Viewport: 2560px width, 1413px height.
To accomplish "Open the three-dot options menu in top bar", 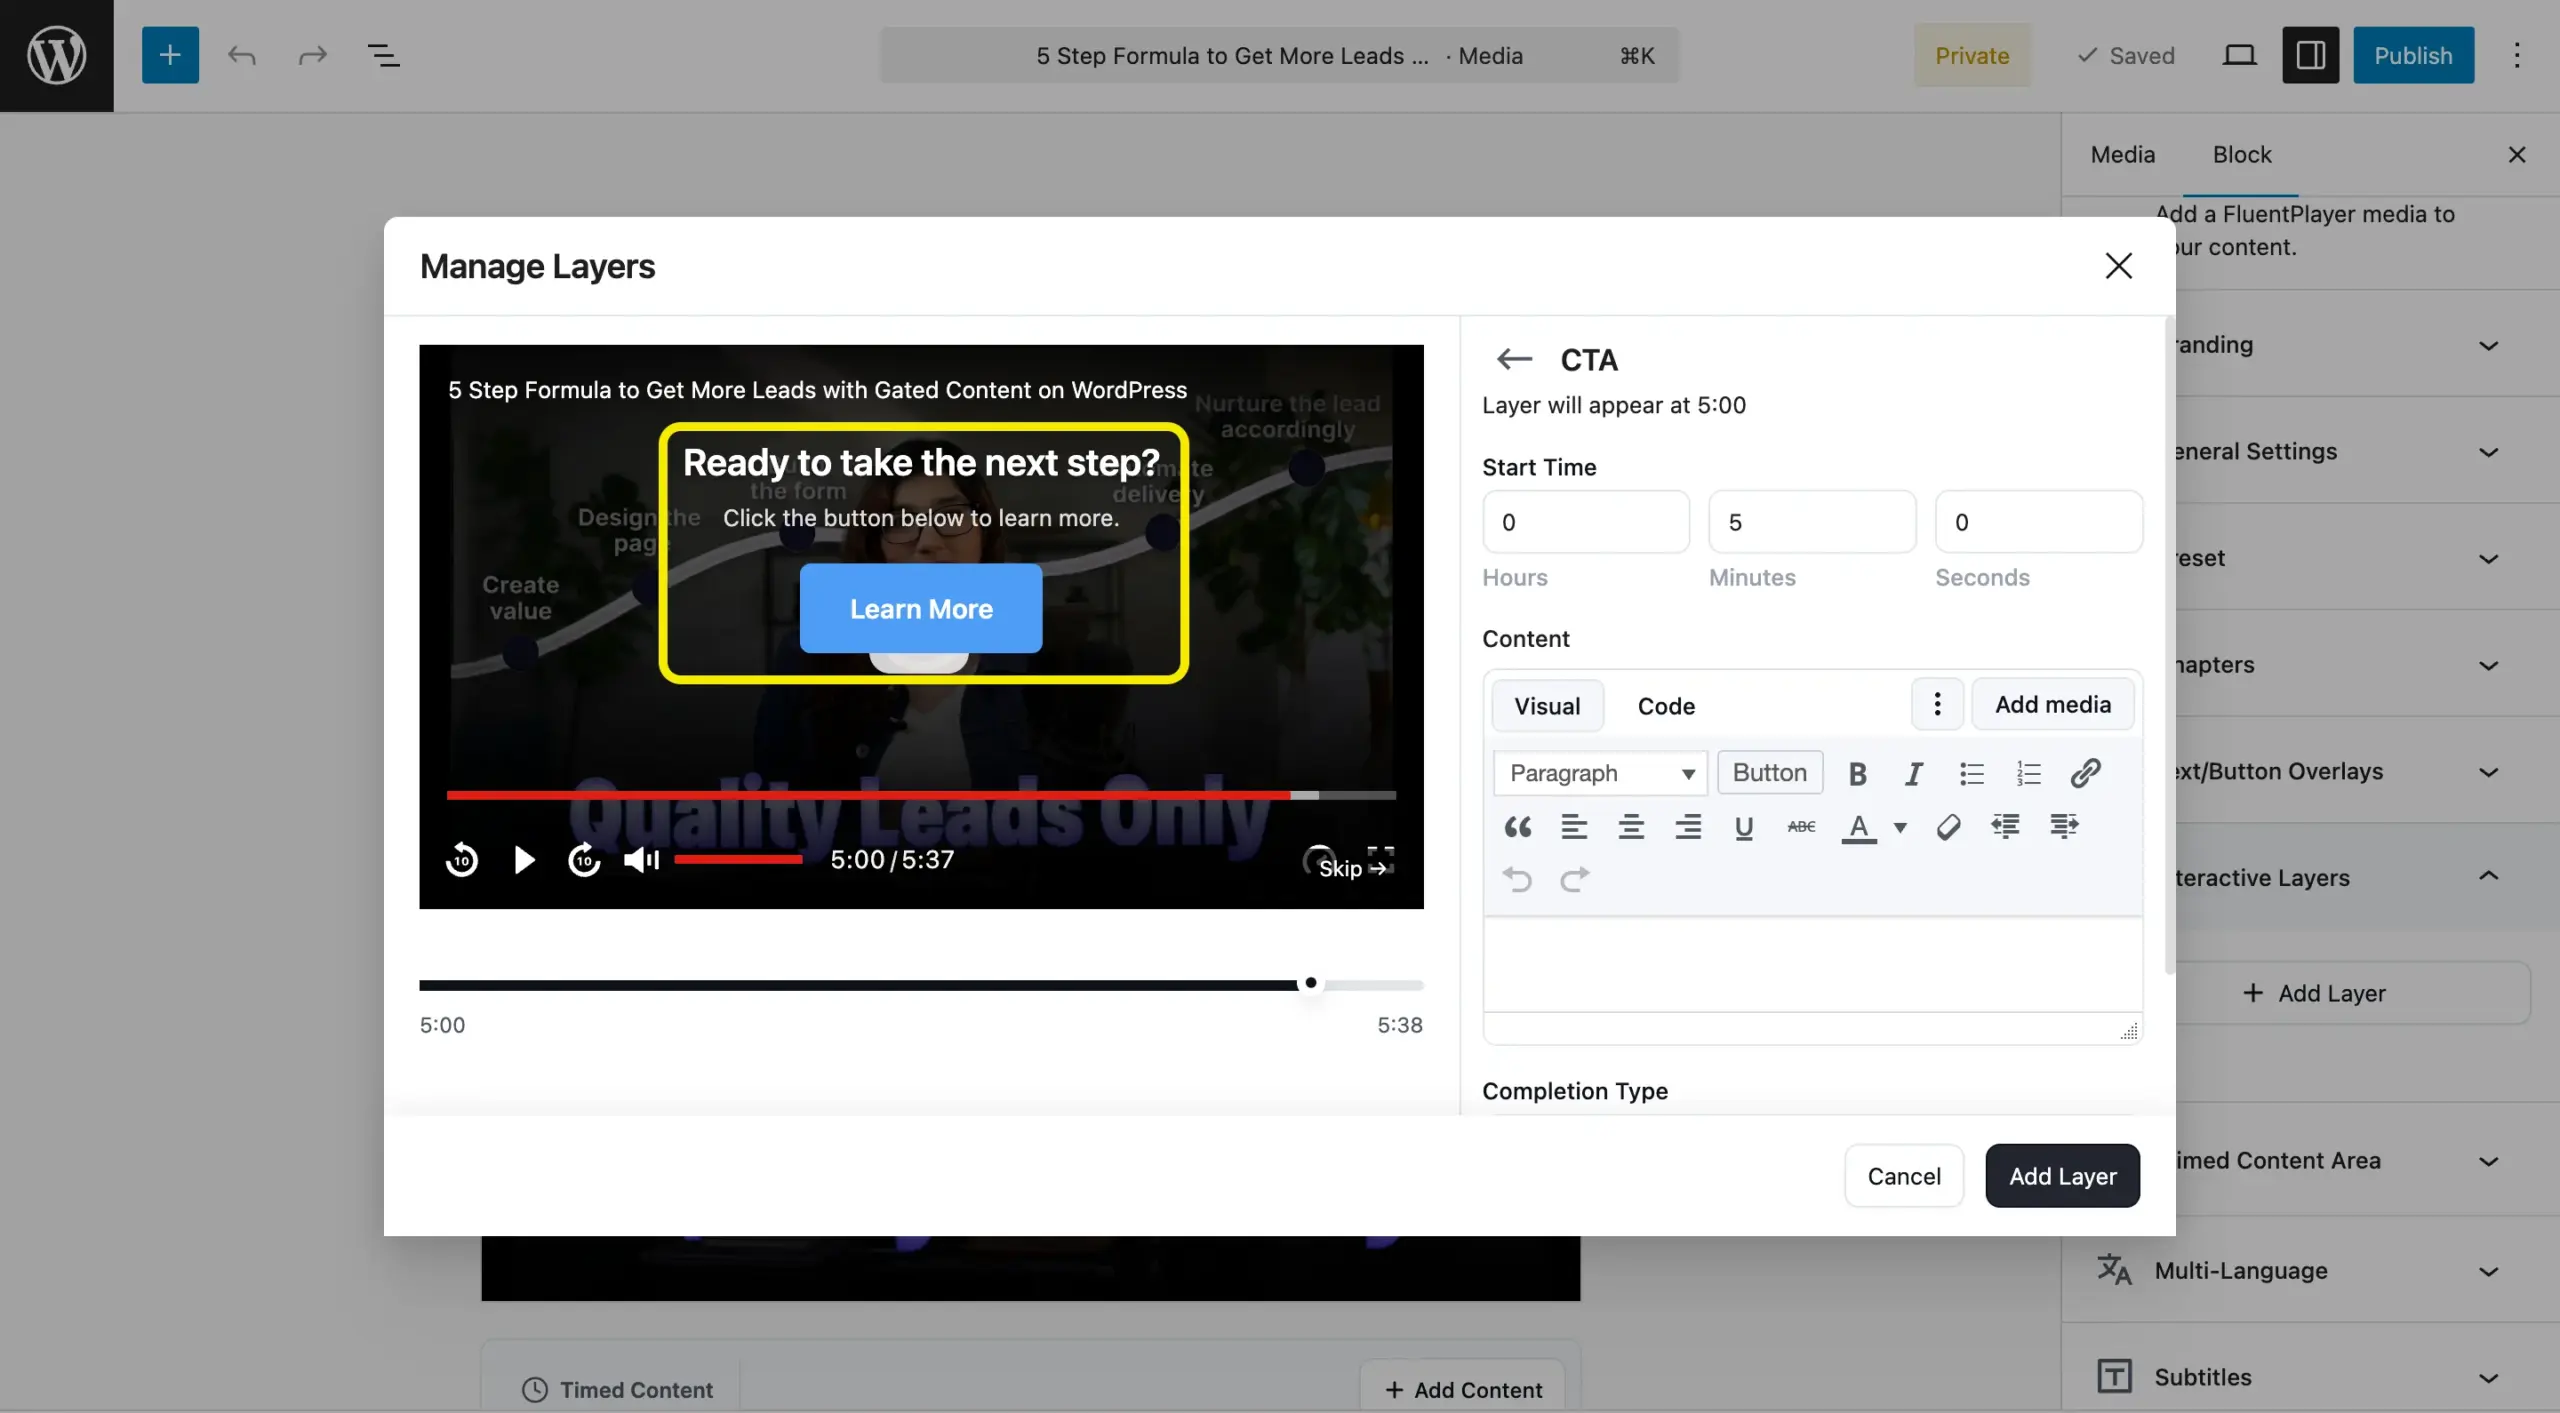I will tap(2517, 55).
